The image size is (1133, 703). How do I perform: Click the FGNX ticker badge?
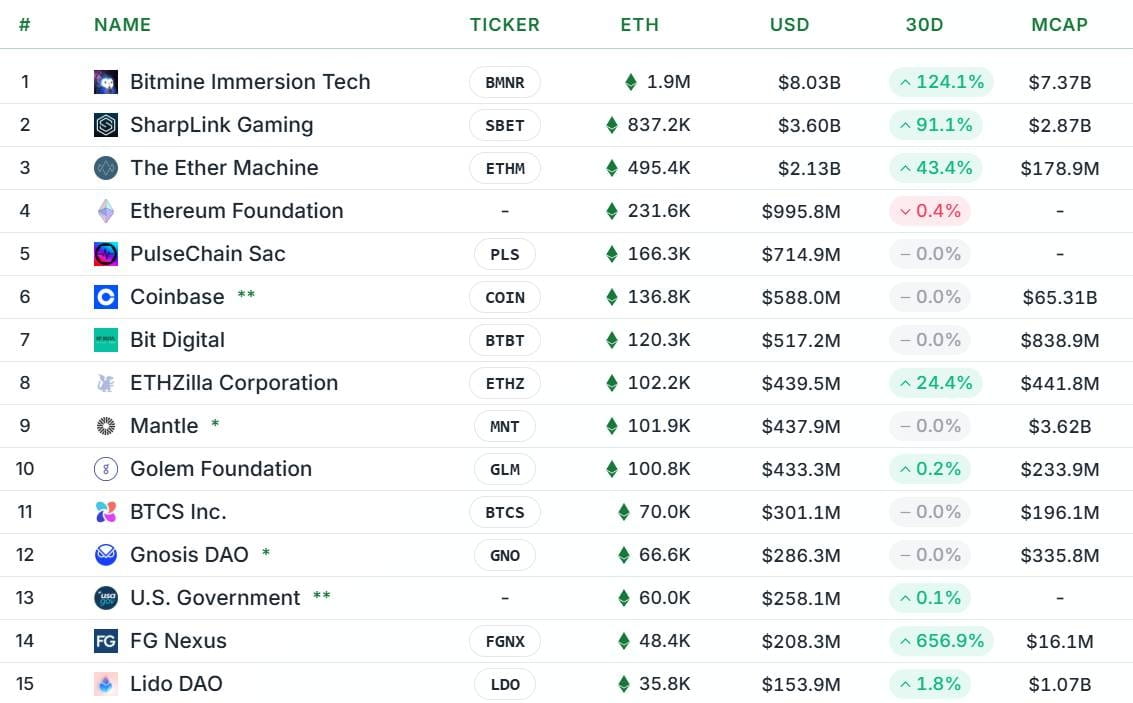pyautogui.click(x=505, y=641)
